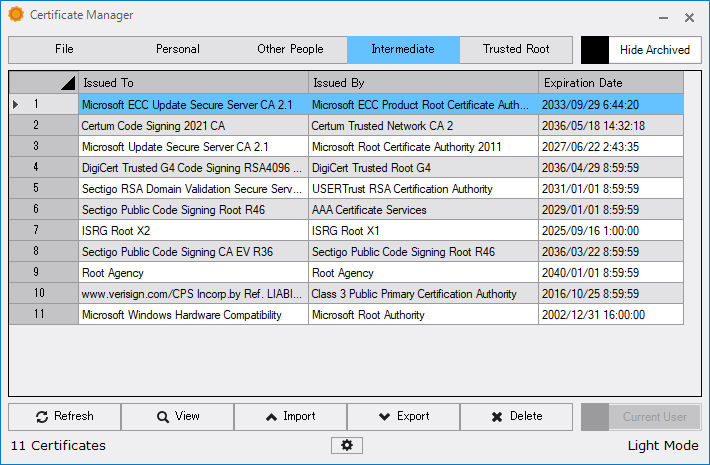Viewport: 710px width, 465px height.
Task: Select Microsoft ECC Update Secure Server CA 2.1
Action: [x=193, y=105]
